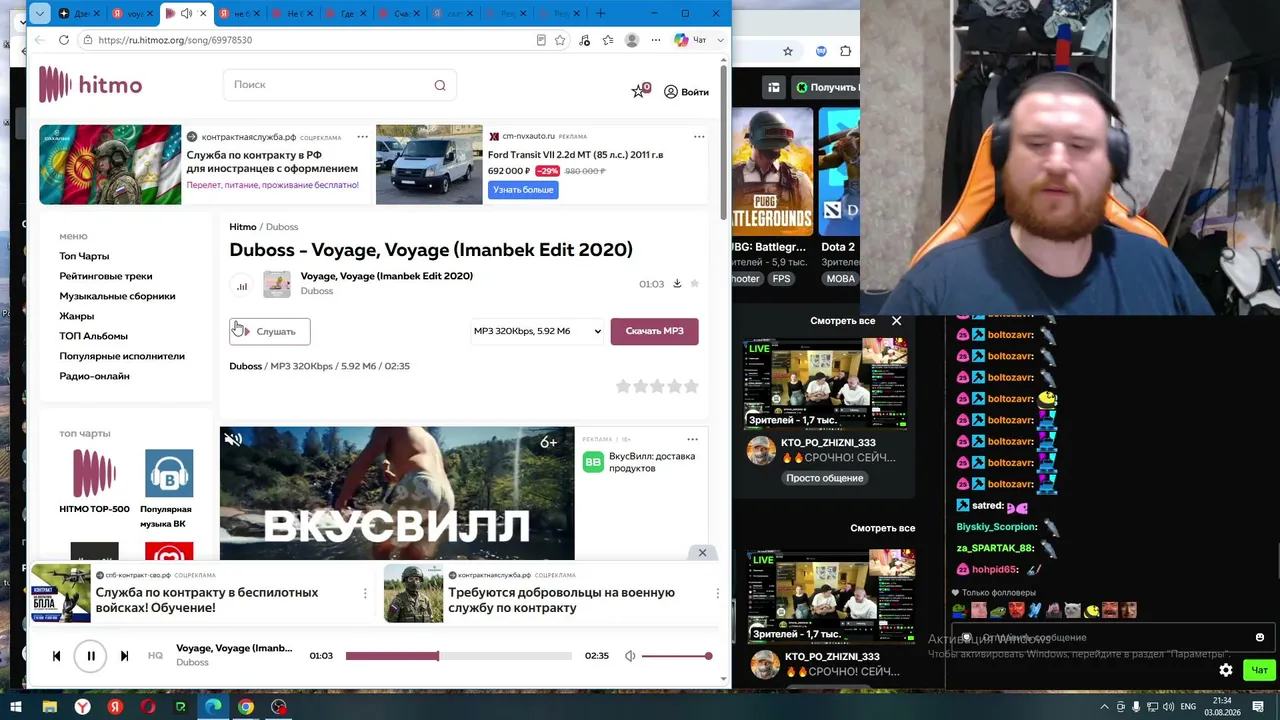This screenshot has height=720, width=1280.
Task: Unmute the ВкусВилл video ad
Action: click(x=233, y=440)
